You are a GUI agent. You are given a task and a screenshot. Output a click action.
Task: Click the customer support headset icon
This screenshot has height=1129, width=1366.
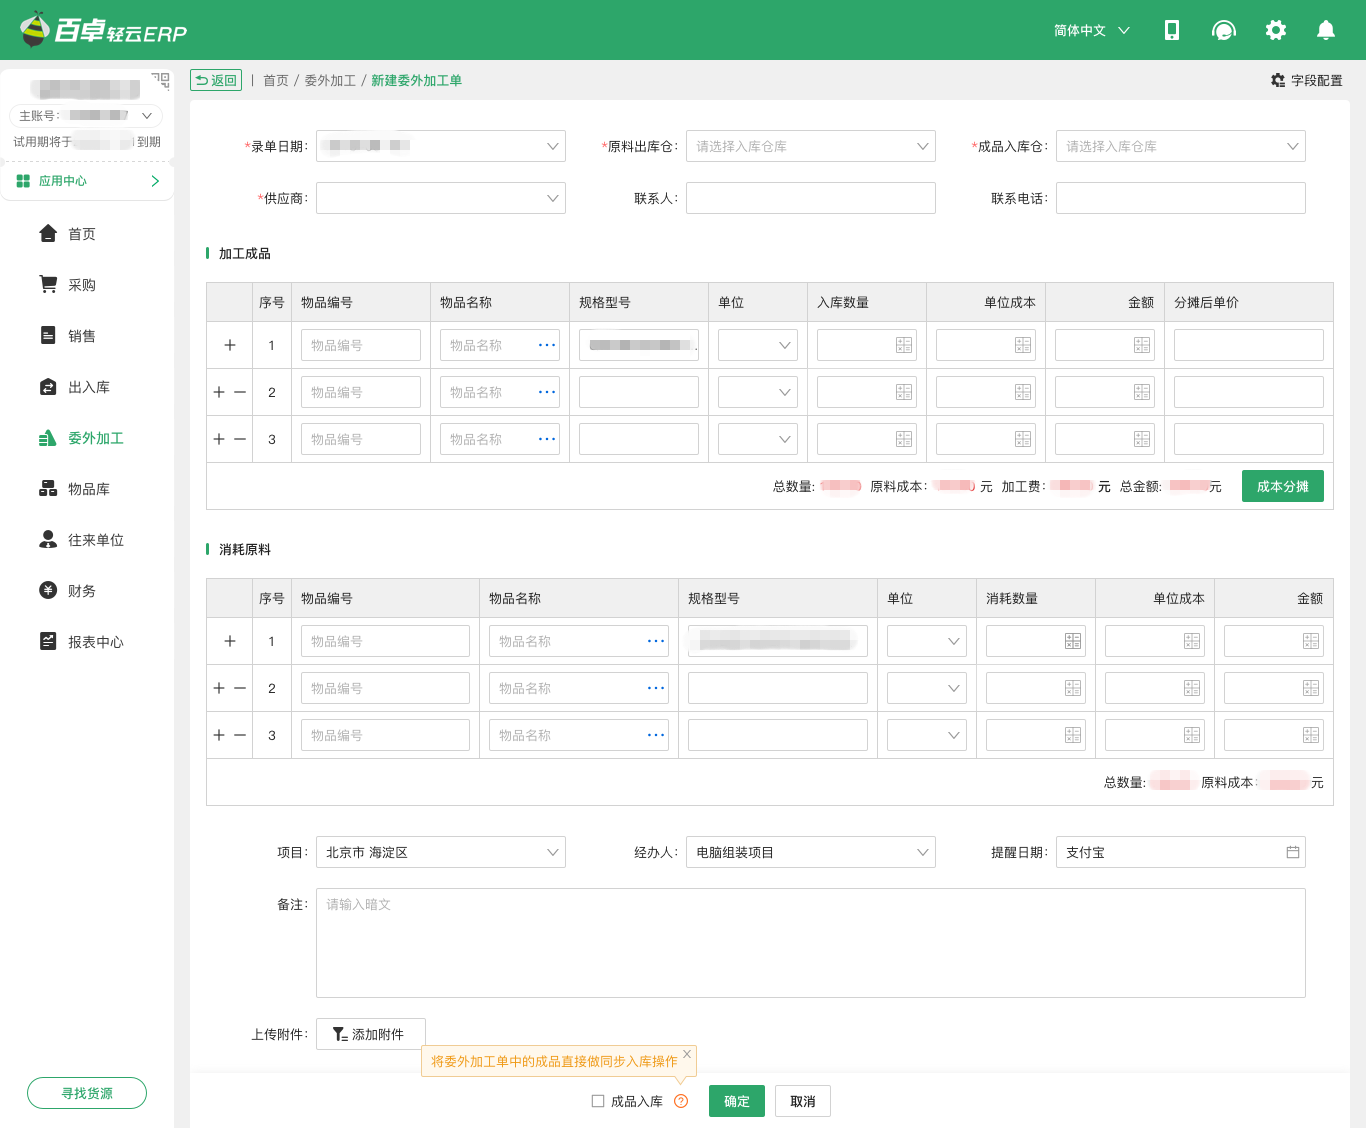pos(1223,30)
